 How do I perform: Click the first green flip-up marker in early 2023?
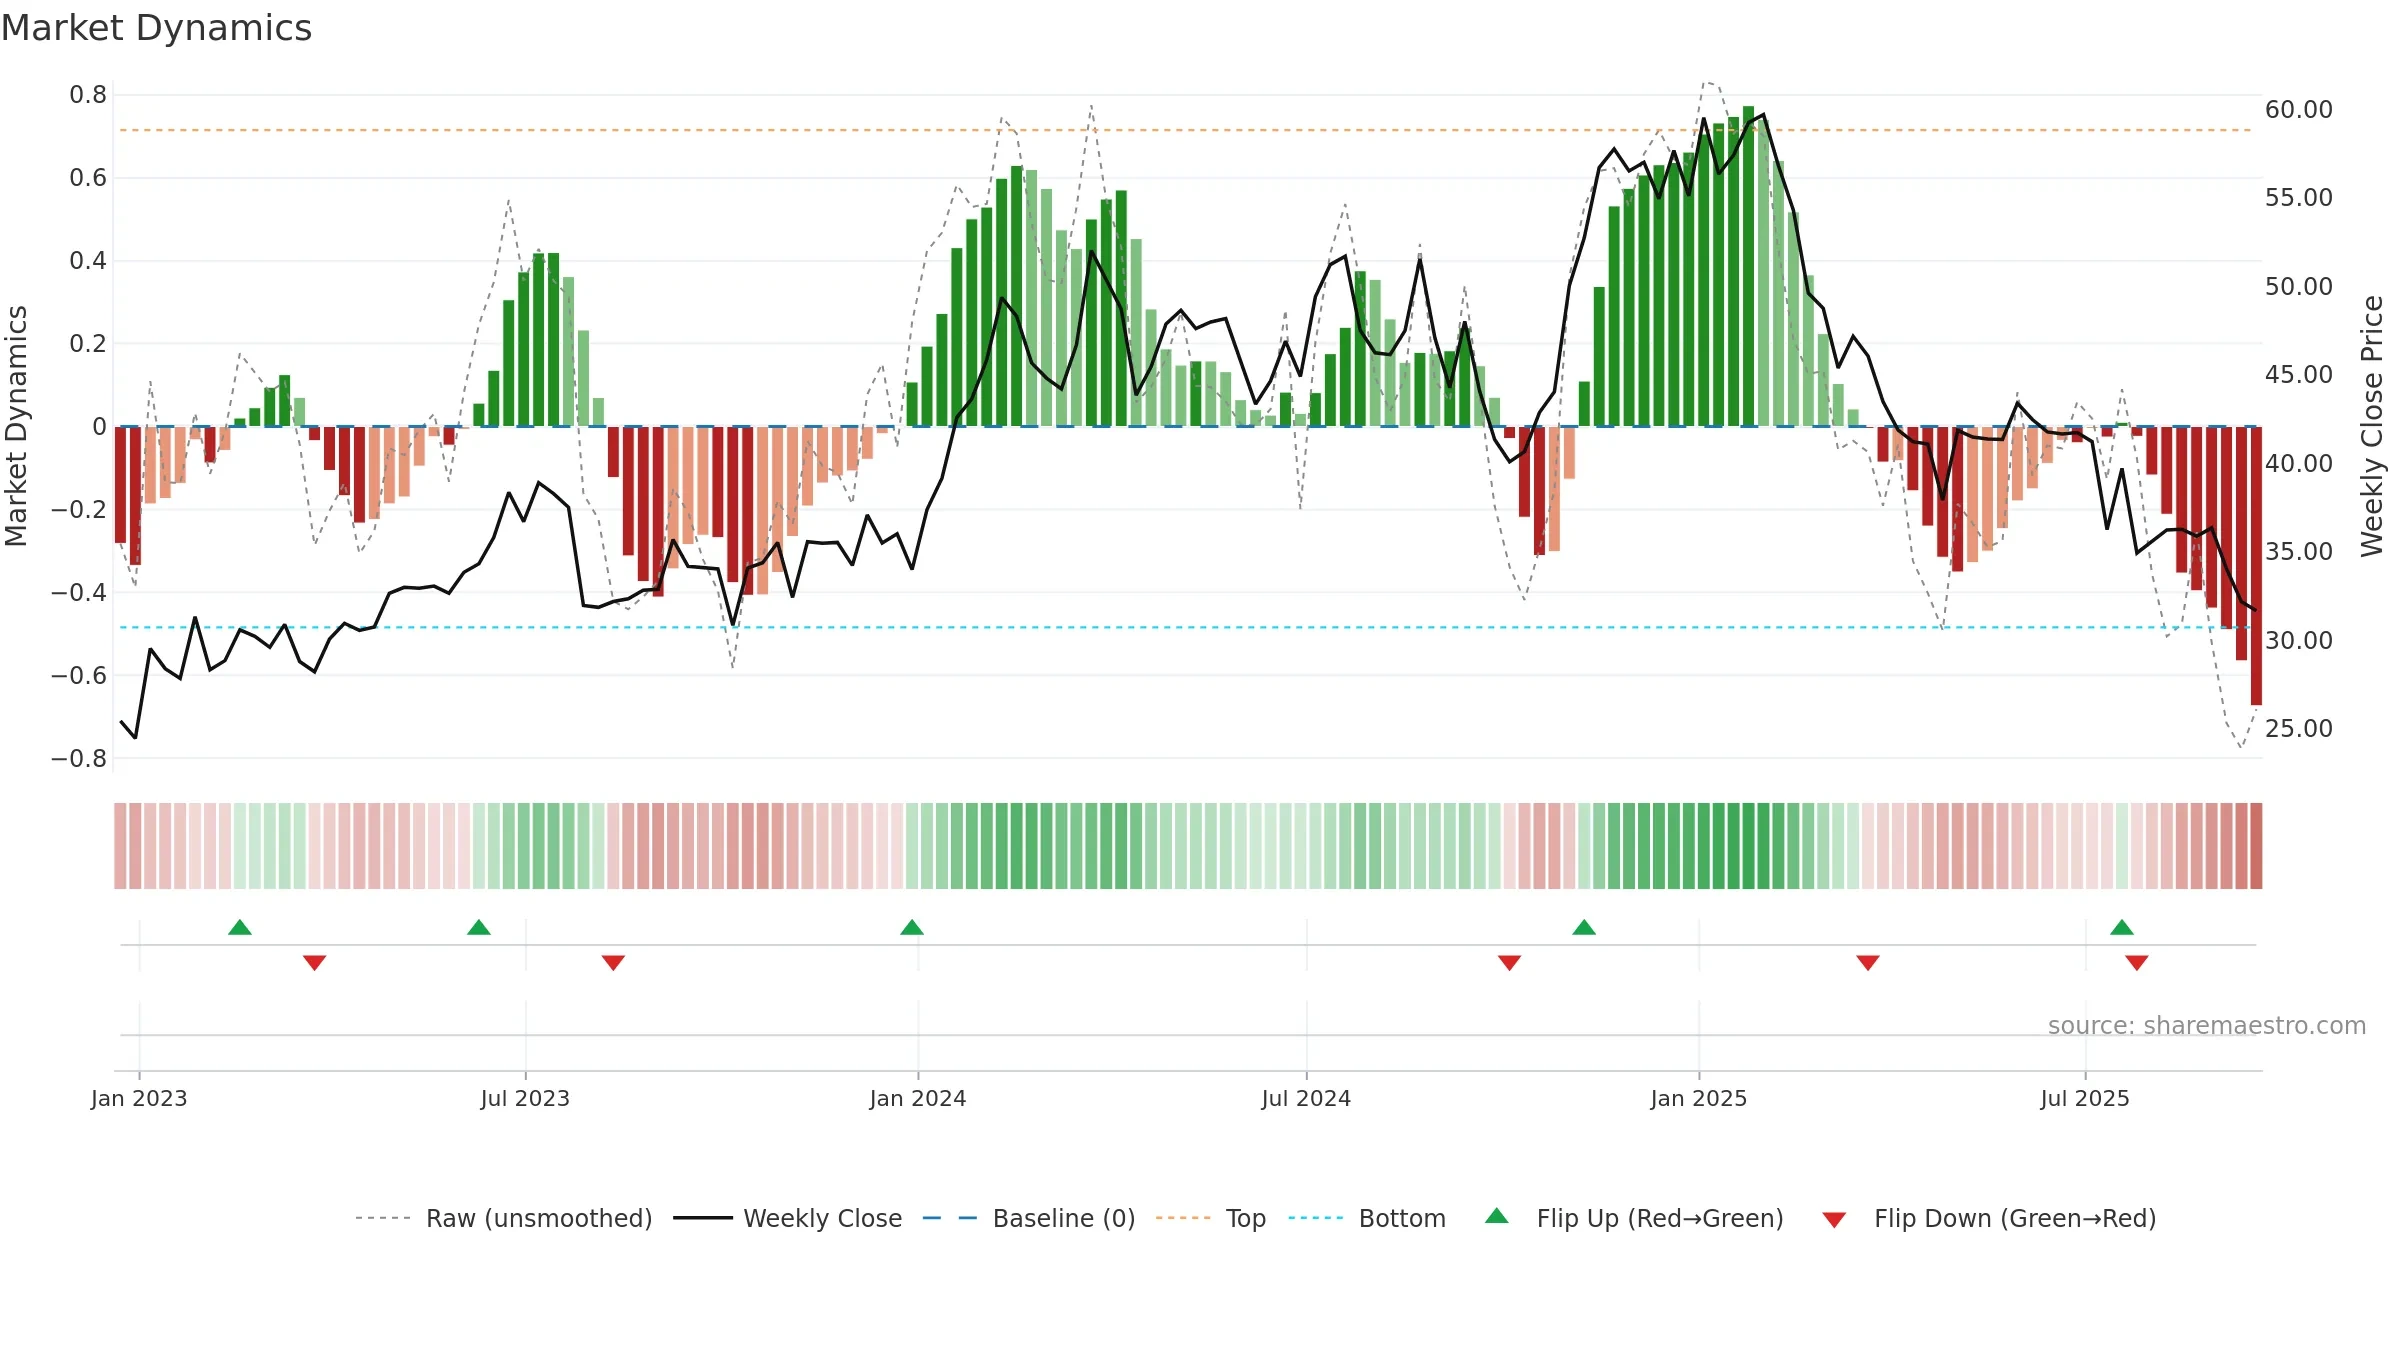240,927
